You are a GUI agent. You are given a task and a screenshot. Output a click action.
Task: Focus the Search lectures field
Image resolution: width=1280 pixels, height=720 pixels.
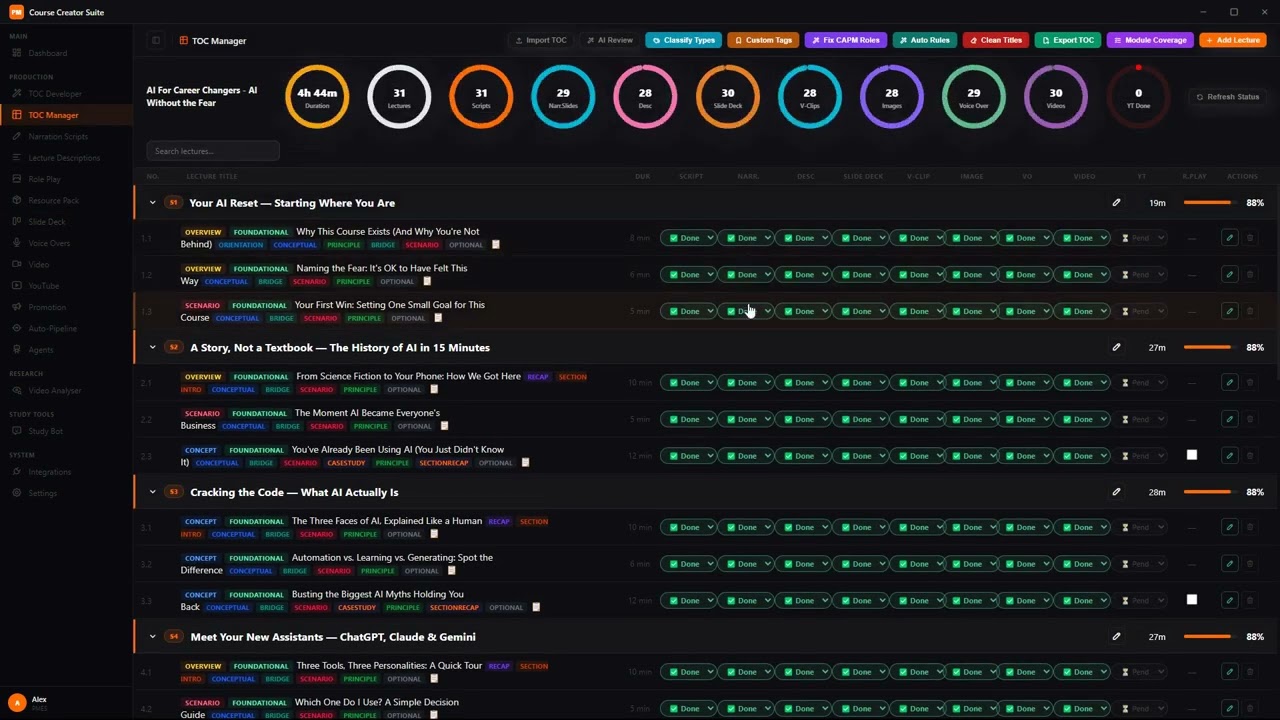coord(213,151)
